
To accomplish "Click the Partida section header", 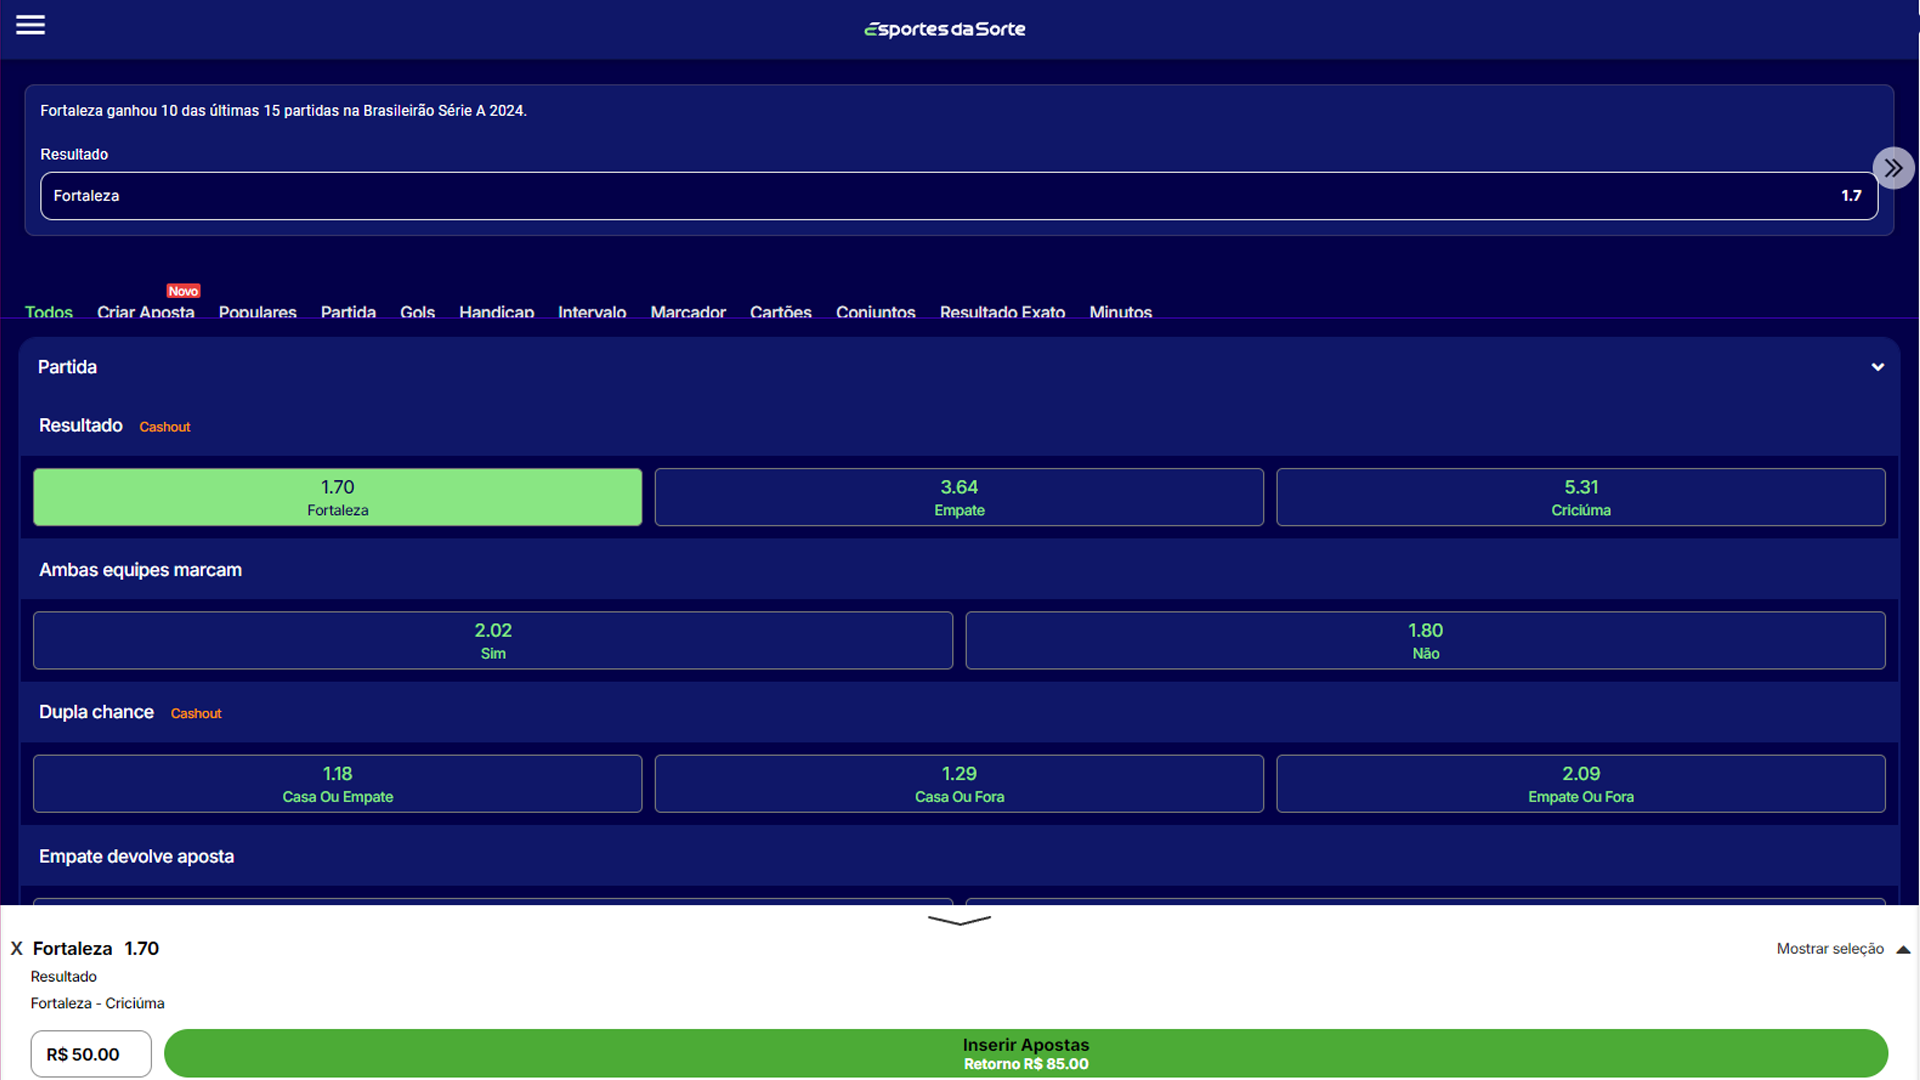I will (x=959, y=367).
